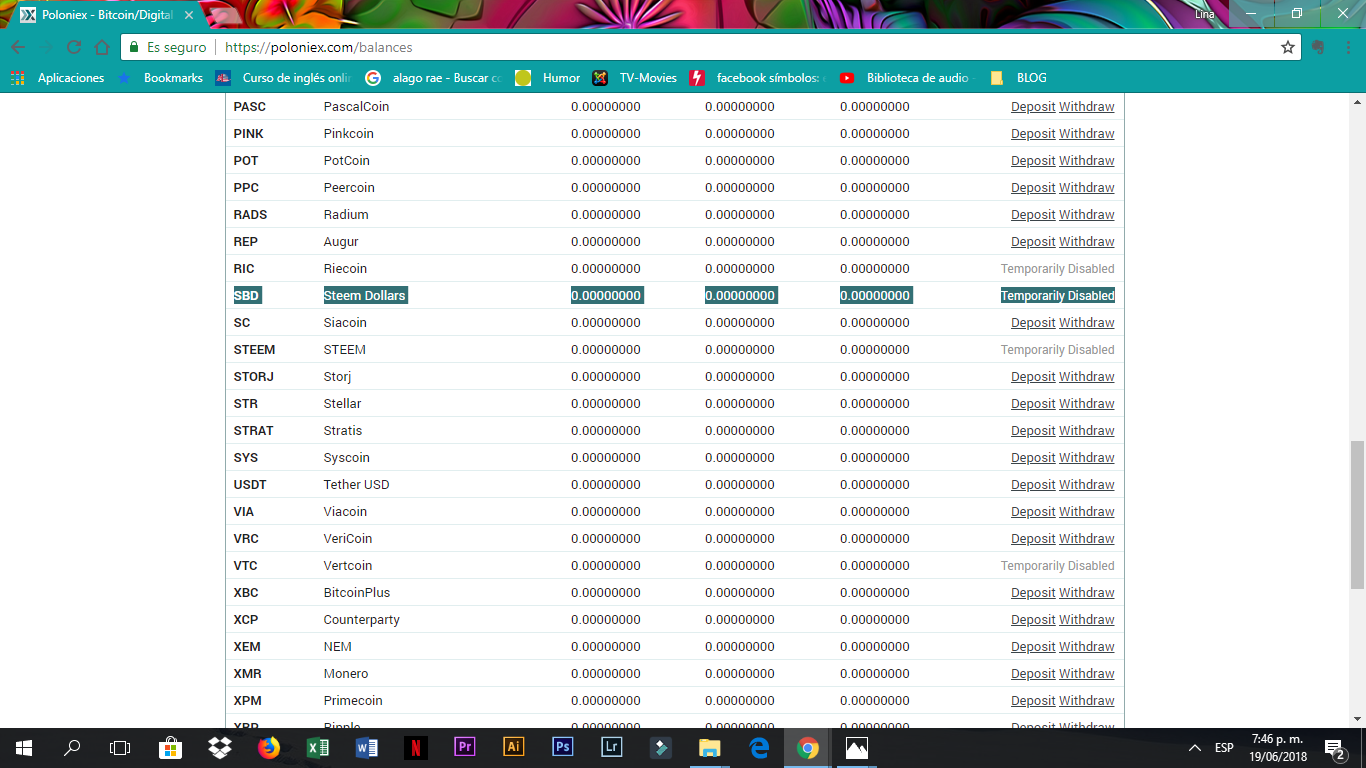Image resolution: width=1366 pixels, height=768 pixels.
Task: Click Withdraw for Monero
Action: pos(1087,674)
